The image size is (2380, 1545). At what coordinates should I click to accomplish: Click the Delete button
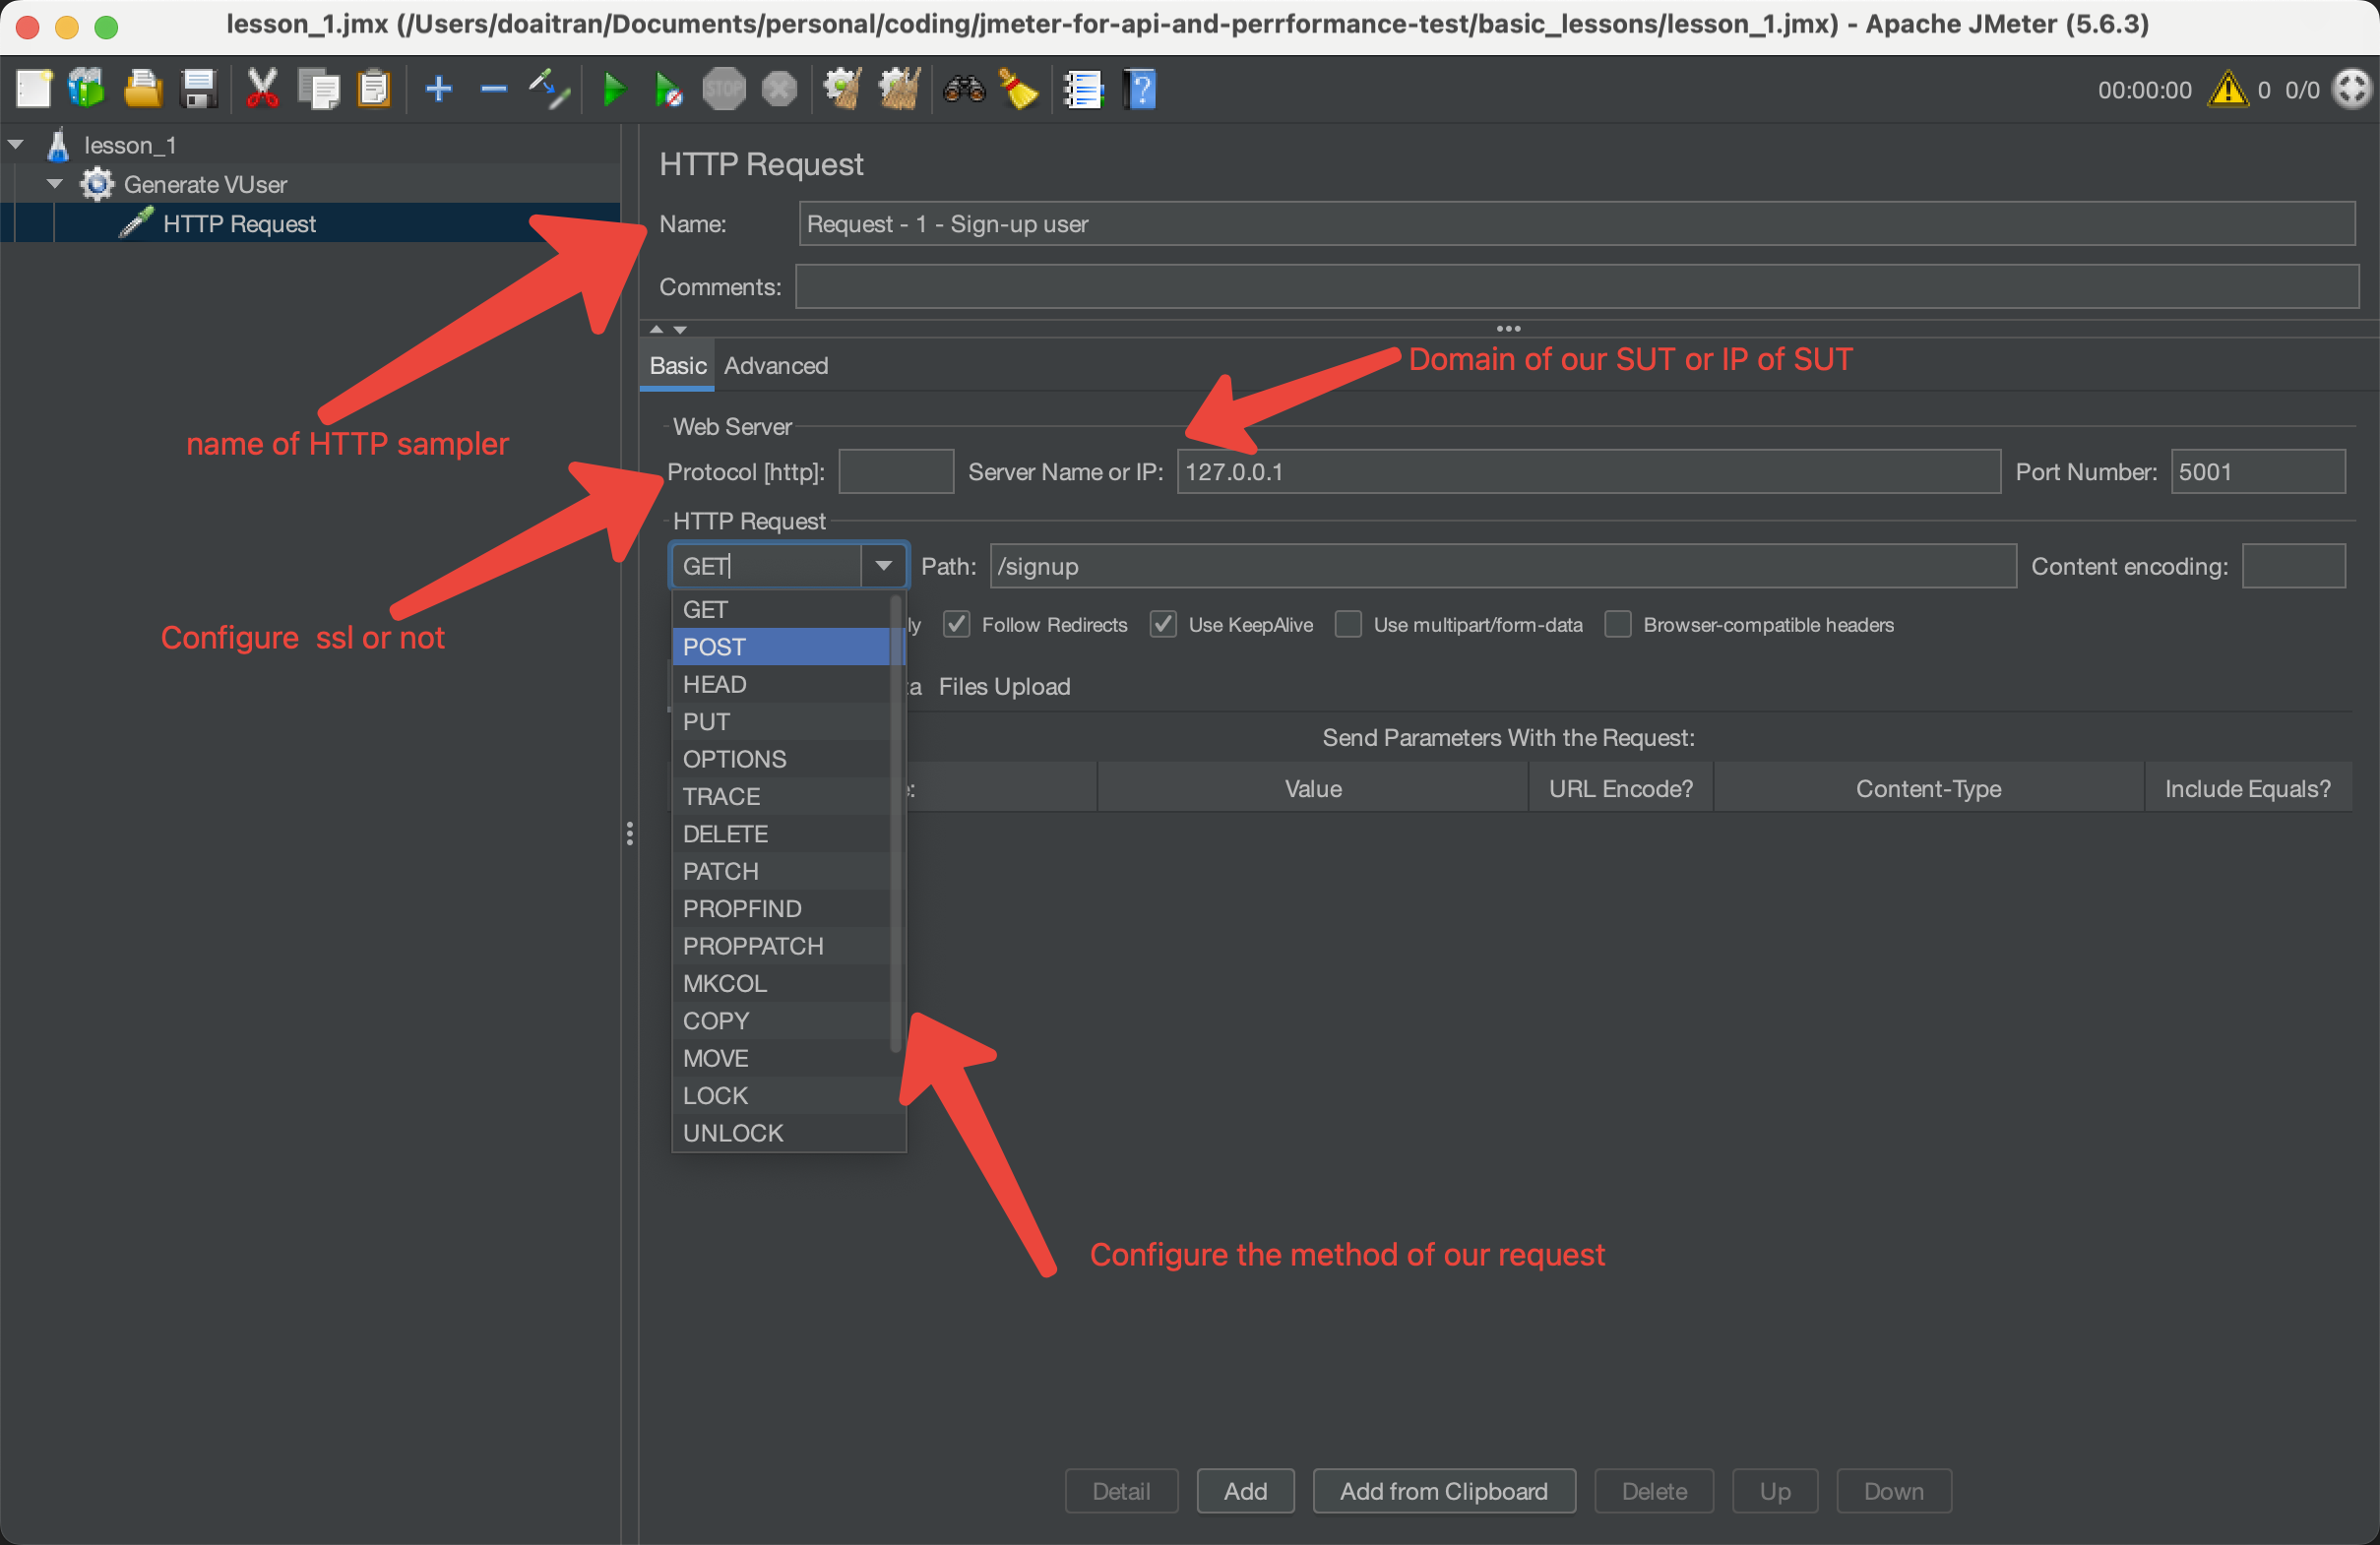pyautogui.click(x=1654, y=1491)
